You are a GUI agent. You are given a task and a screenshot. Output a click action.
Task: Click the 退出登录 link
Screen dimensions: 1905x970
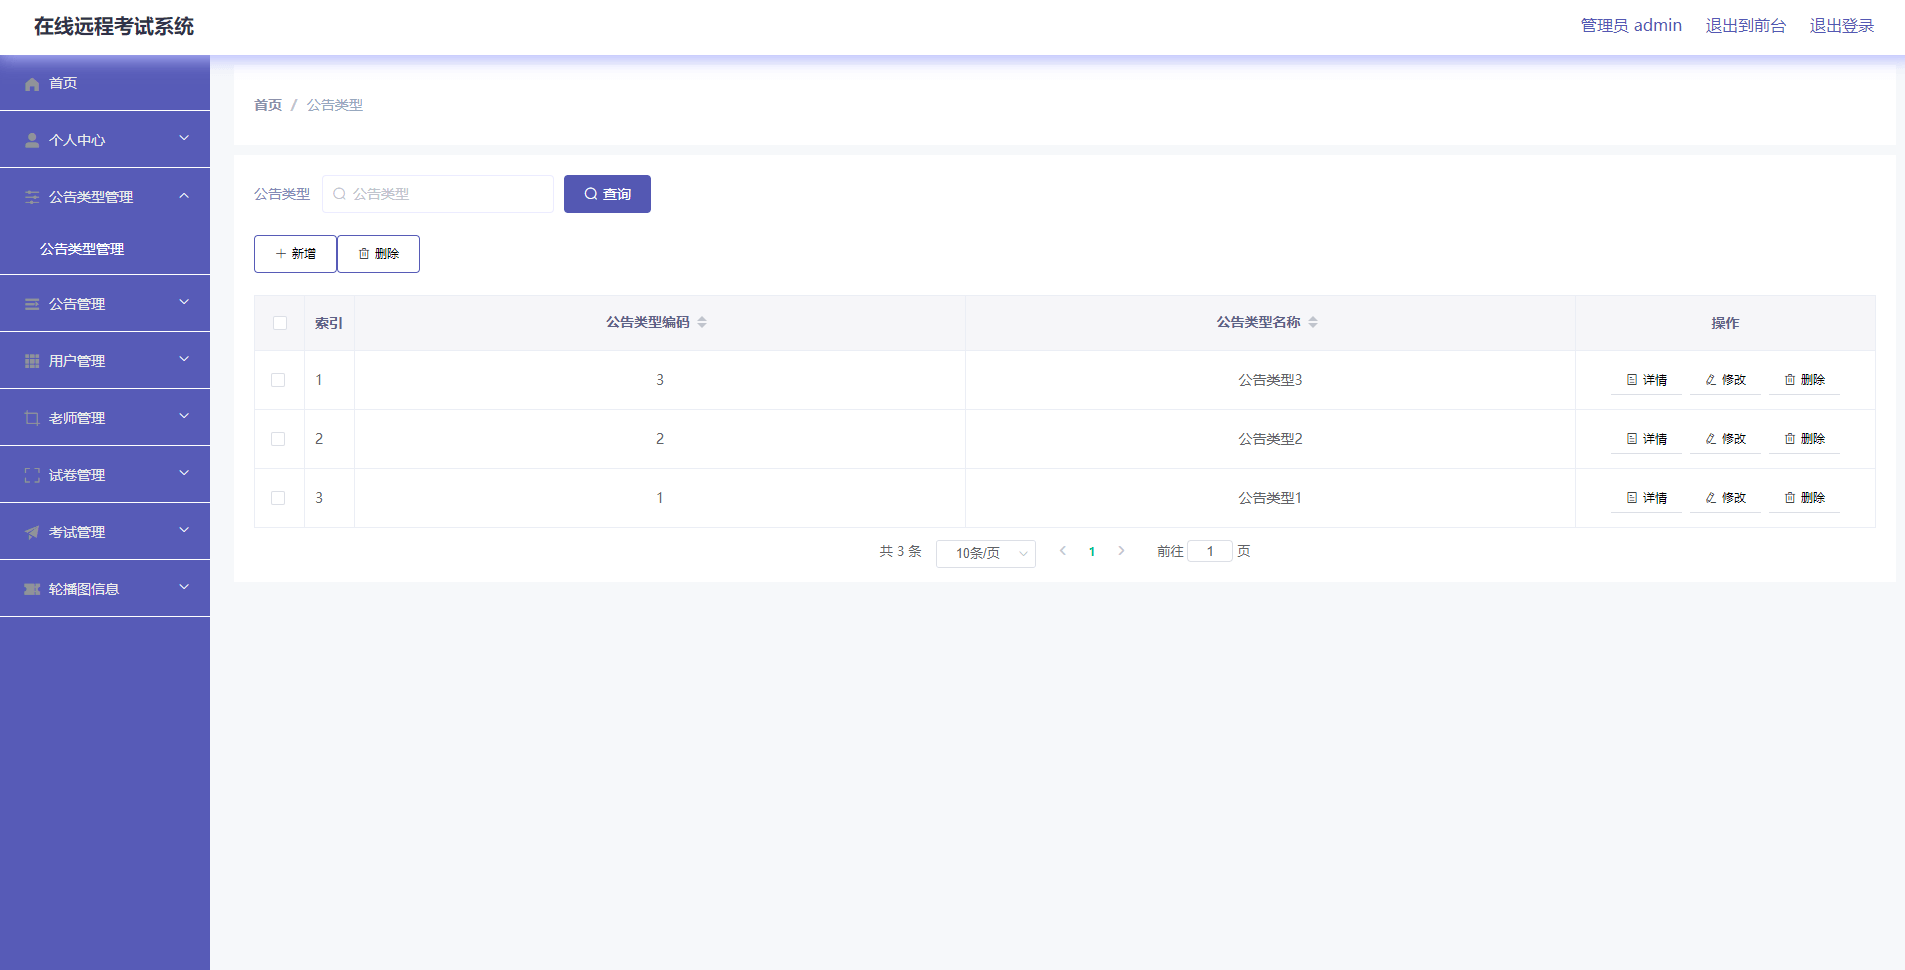click(x=1841, y=26)
